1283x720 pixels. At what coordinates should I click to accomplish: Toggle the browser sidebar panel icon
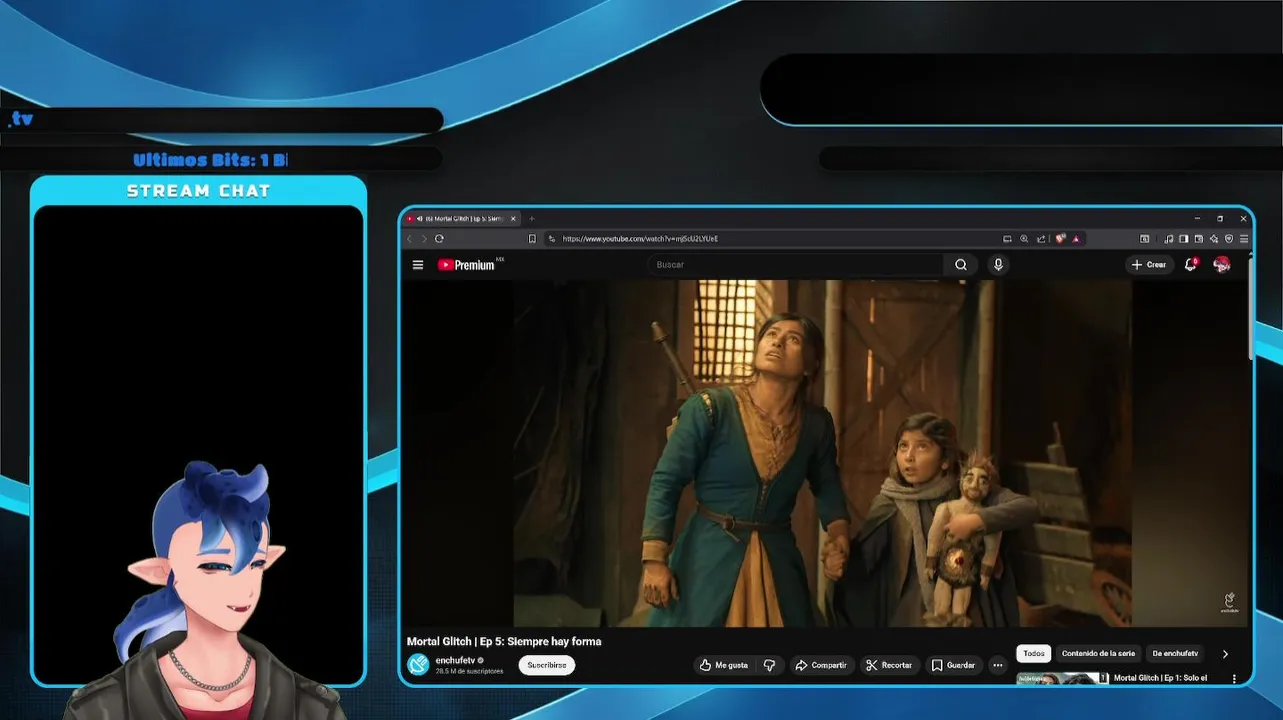click(x=1183, y=239)
